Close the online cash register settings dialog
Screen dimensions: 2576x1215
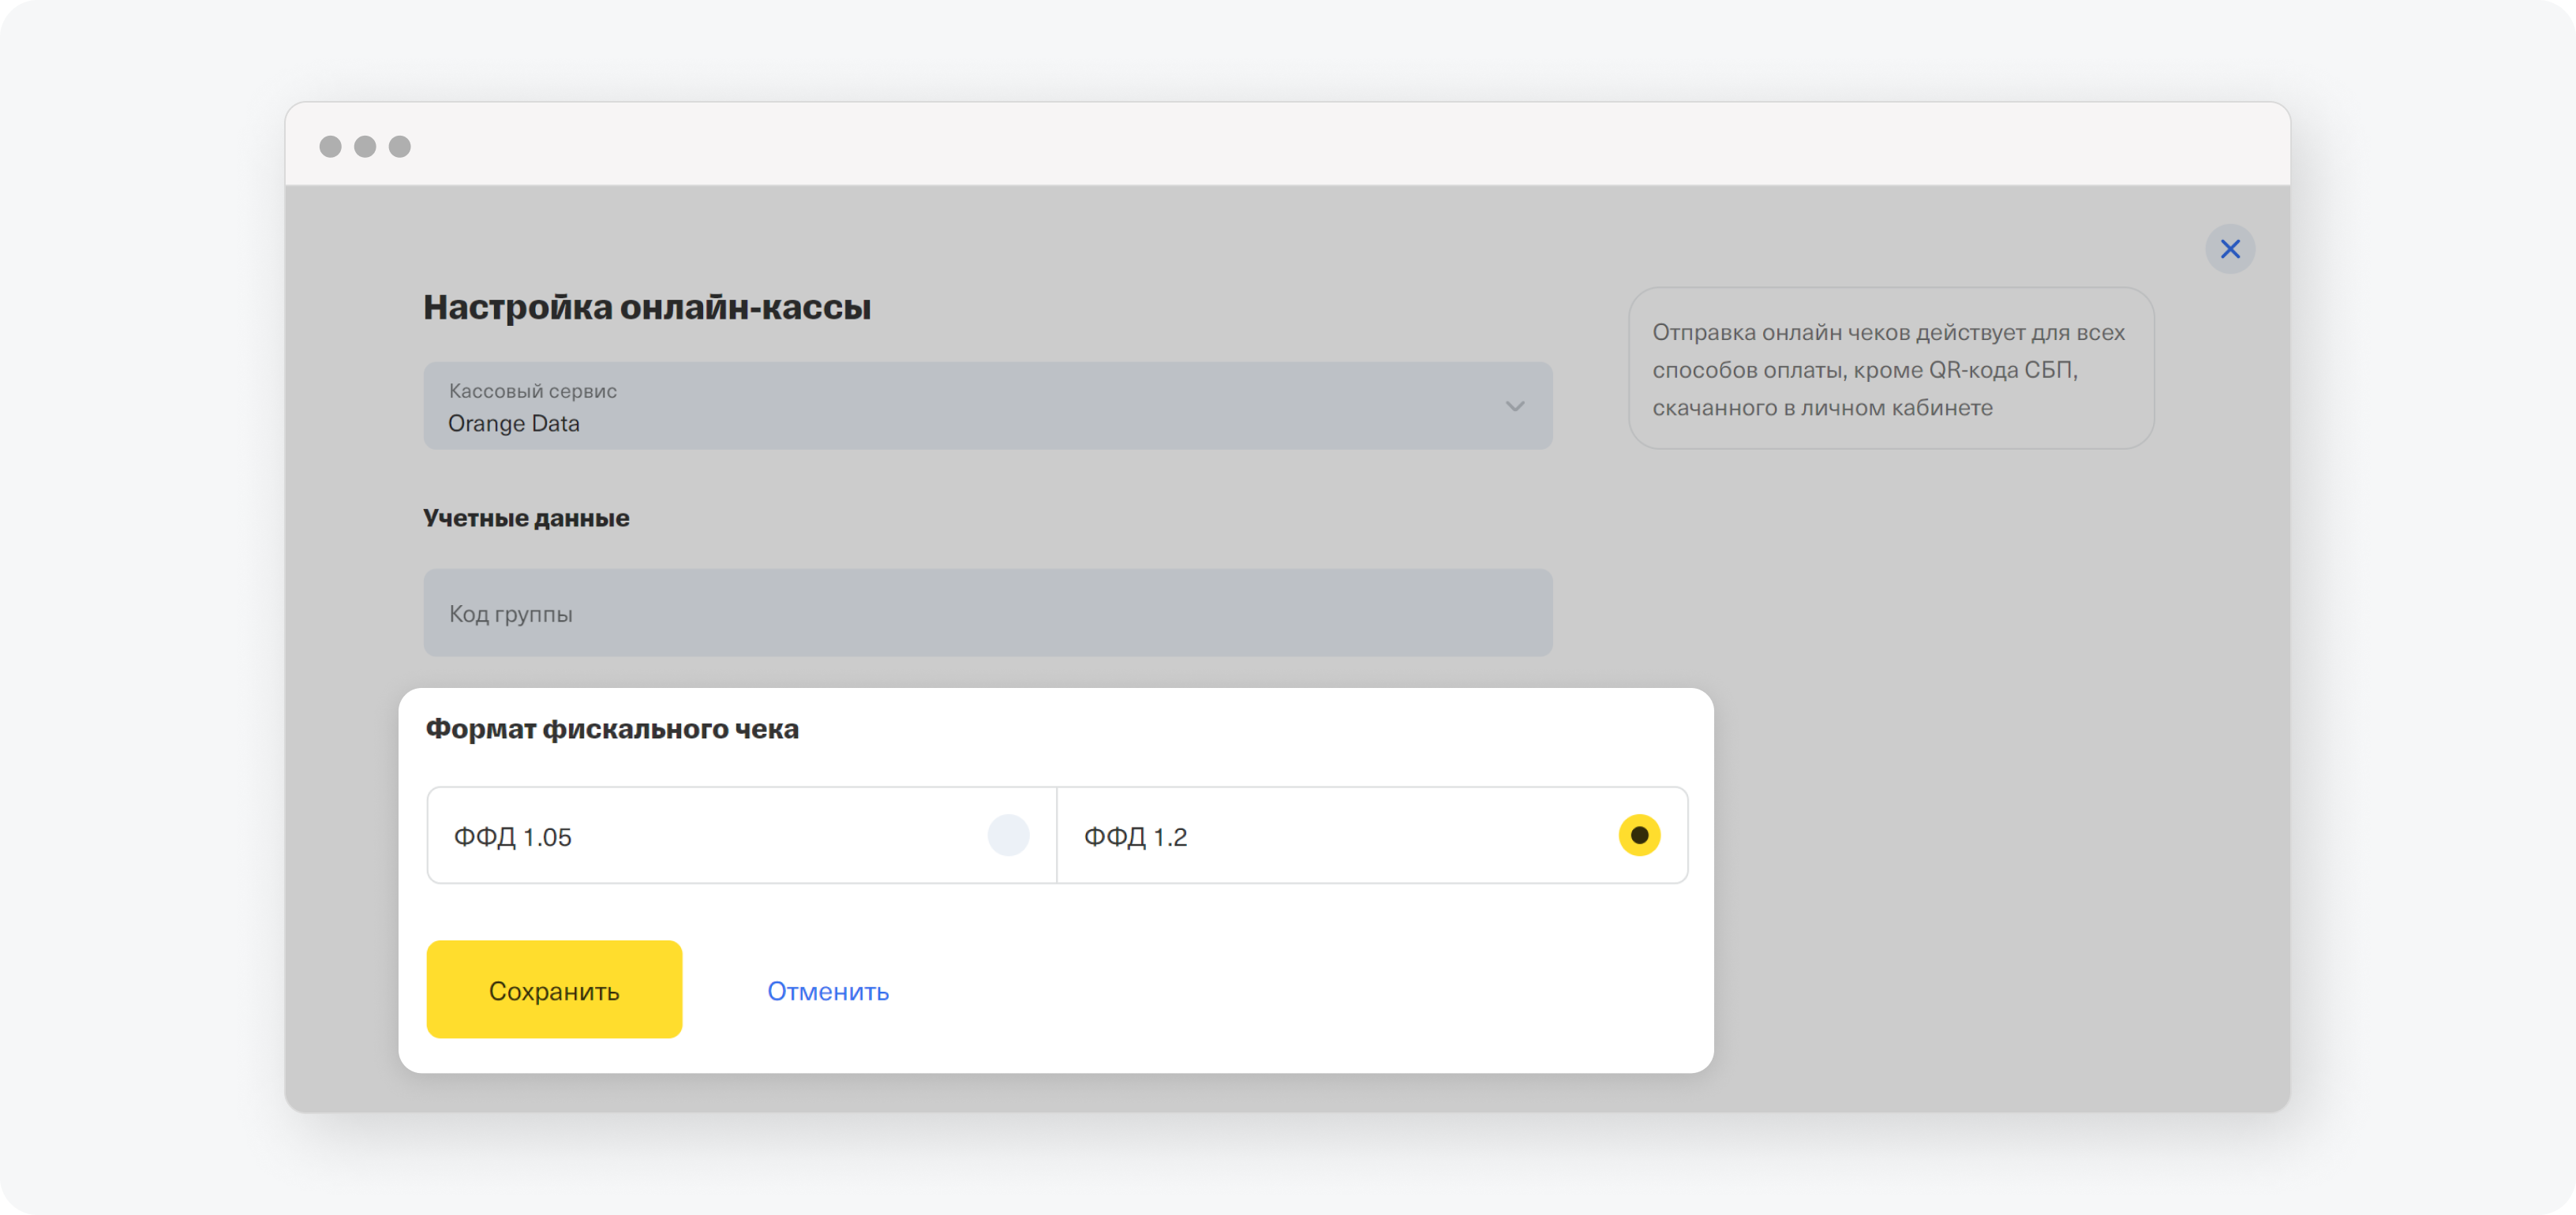click(2229, 249)
